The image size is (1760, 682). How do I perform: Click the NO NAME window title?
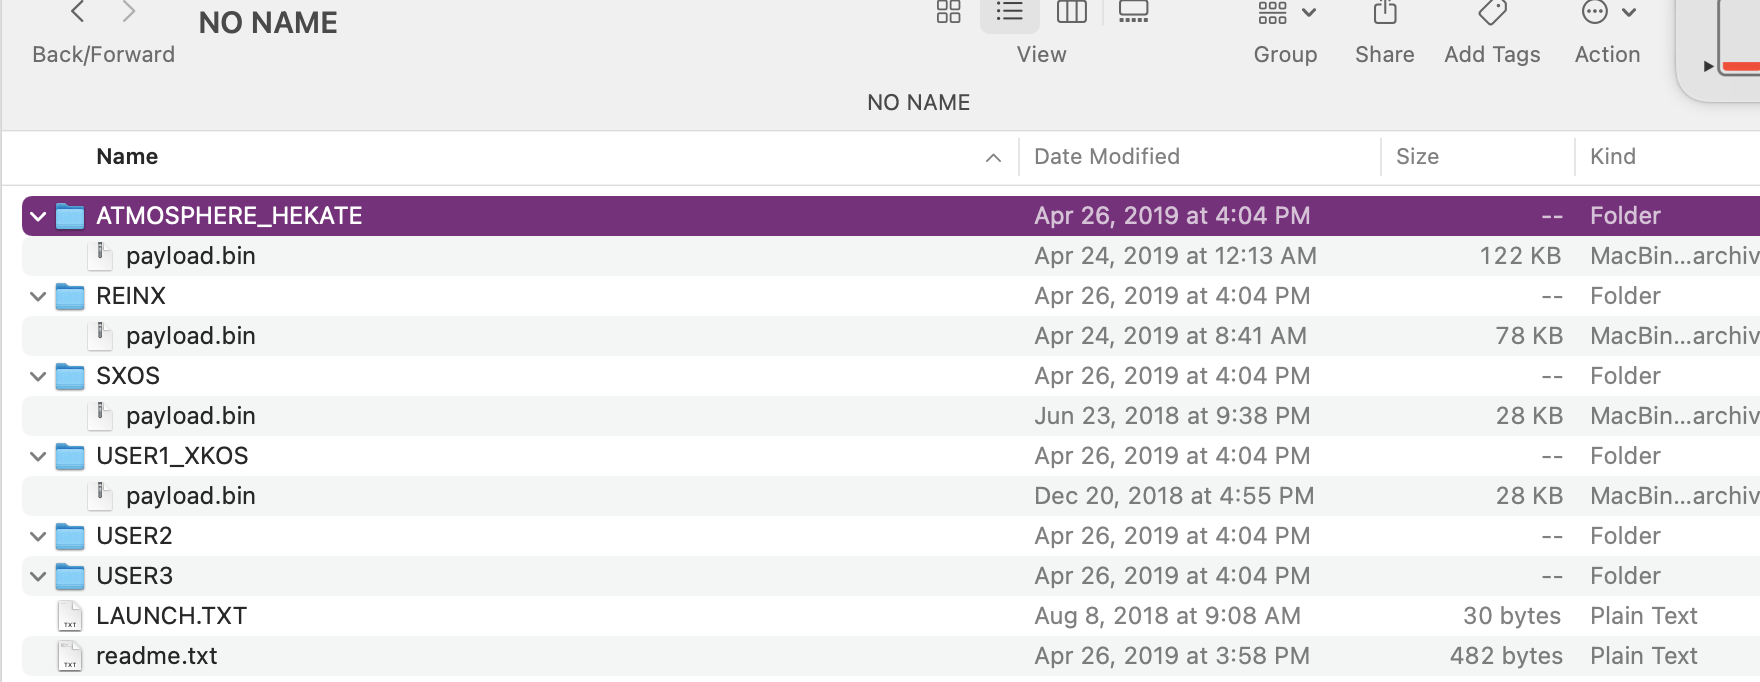click(x=268, y=22)
